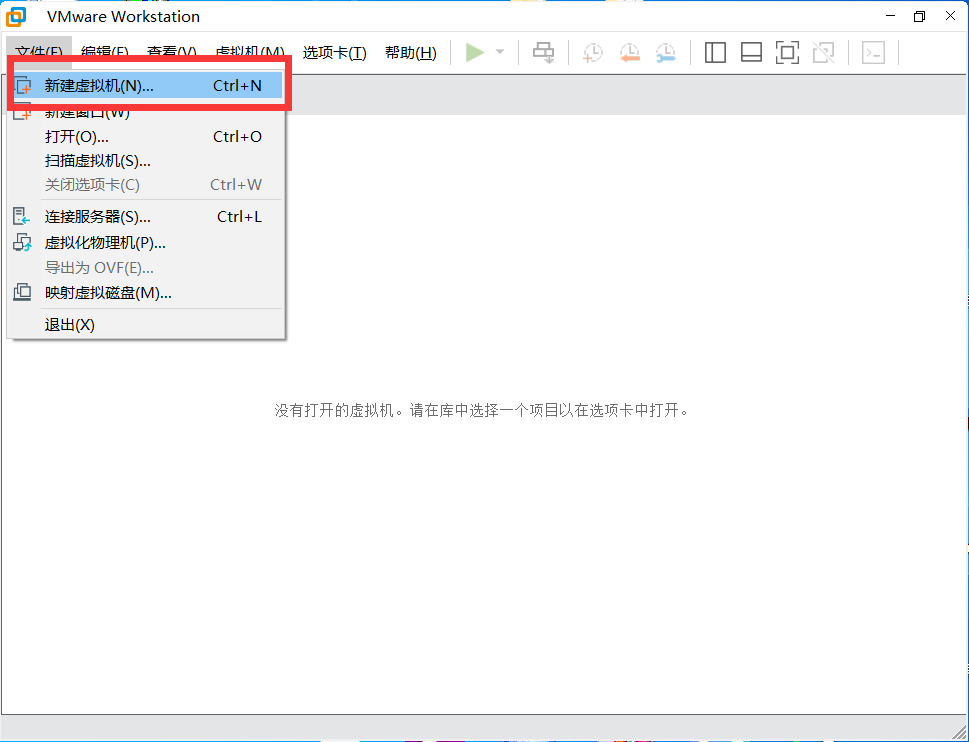
Task: Toggle the library sidebar panel icon
Action: click(x=715, y=53)
